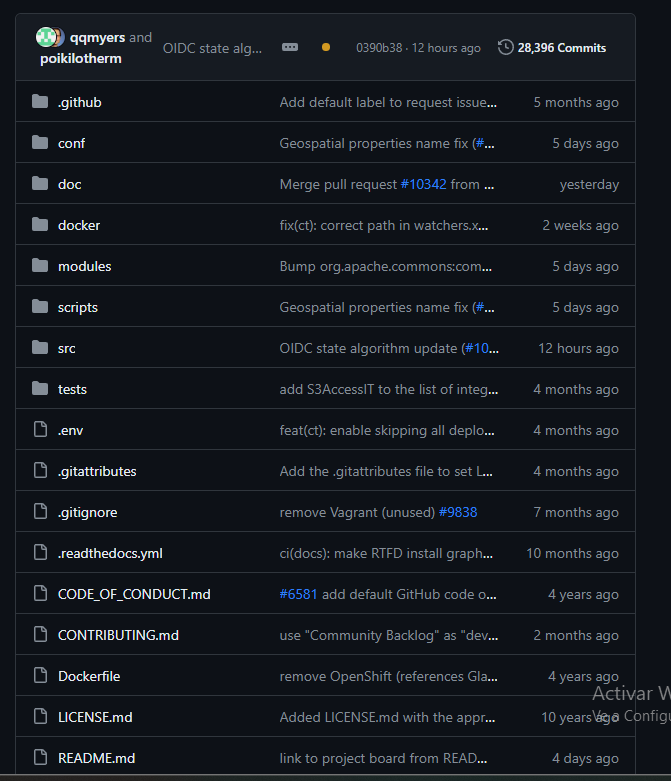Viewport: 671px width, 781px height.
Task: Click the qqmyers avatar image
Action: point(46,37)
